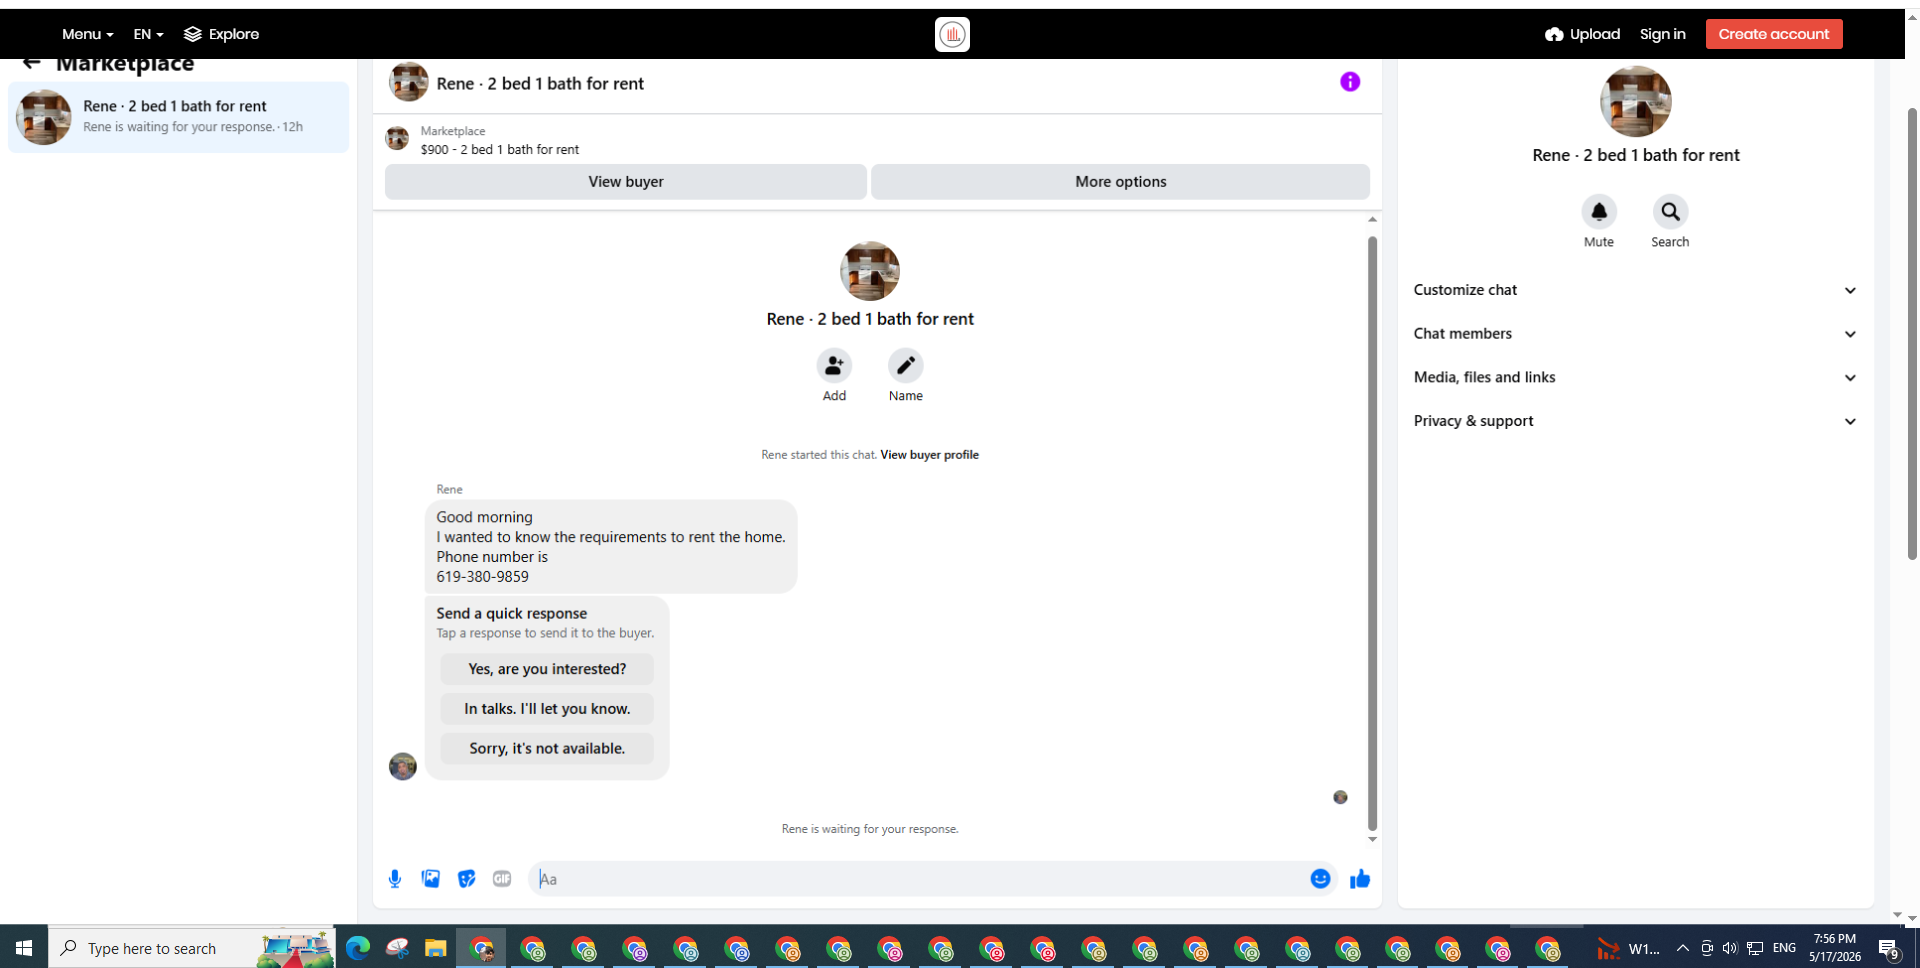The image size is (1920, 968).
Task: Open the taskbar volume control
Action: pos(1730,948)
